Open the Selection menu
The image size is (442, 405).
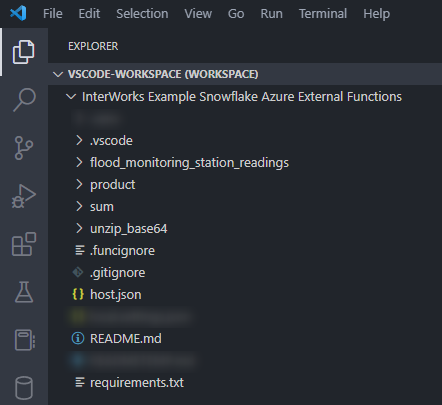click(142, 14)
